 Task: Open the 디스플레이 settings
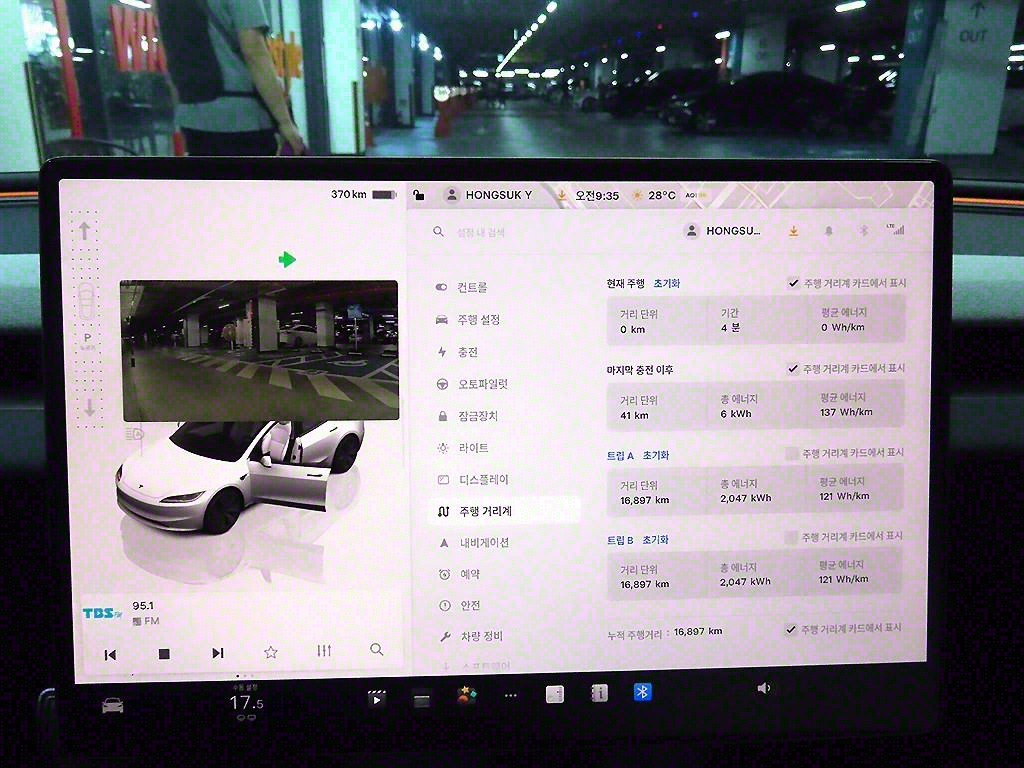pos(473,479)
